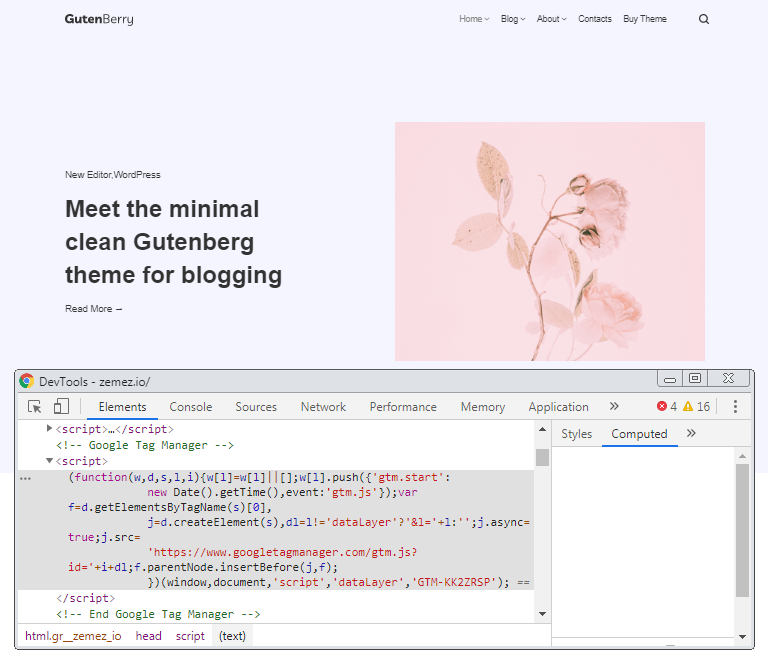Click the yellow warning count icon
Screen dimensions: 768x650
(x=688, y=406)
